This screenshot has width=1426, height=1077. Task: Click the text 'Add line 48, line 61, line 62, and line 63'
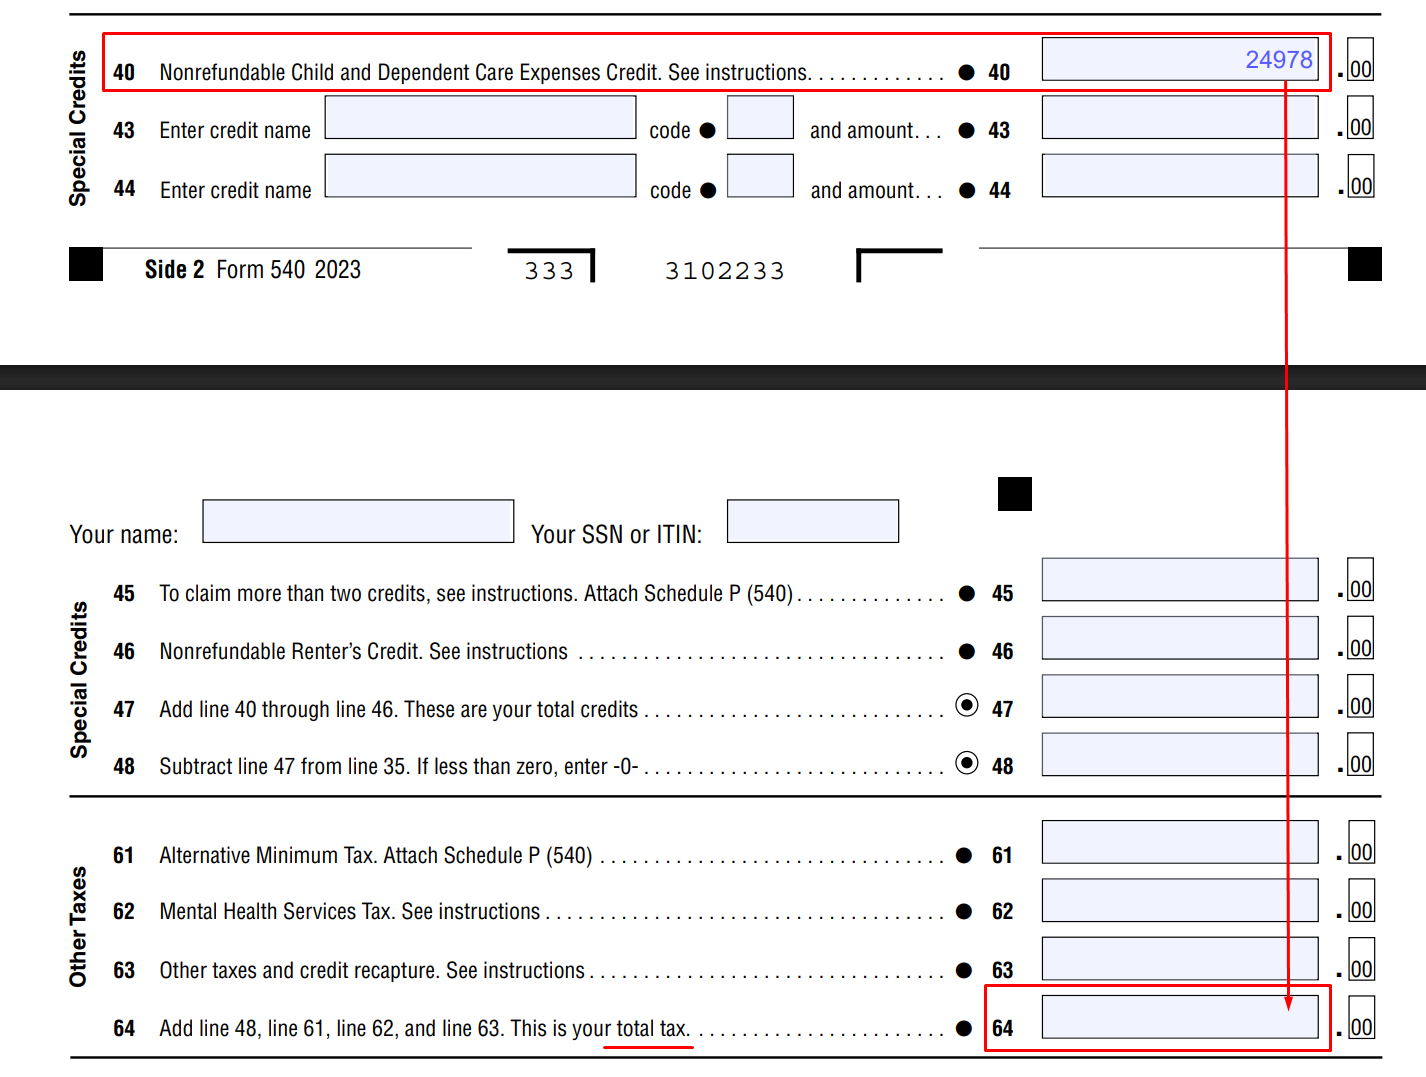click(x=332, y=1028)
